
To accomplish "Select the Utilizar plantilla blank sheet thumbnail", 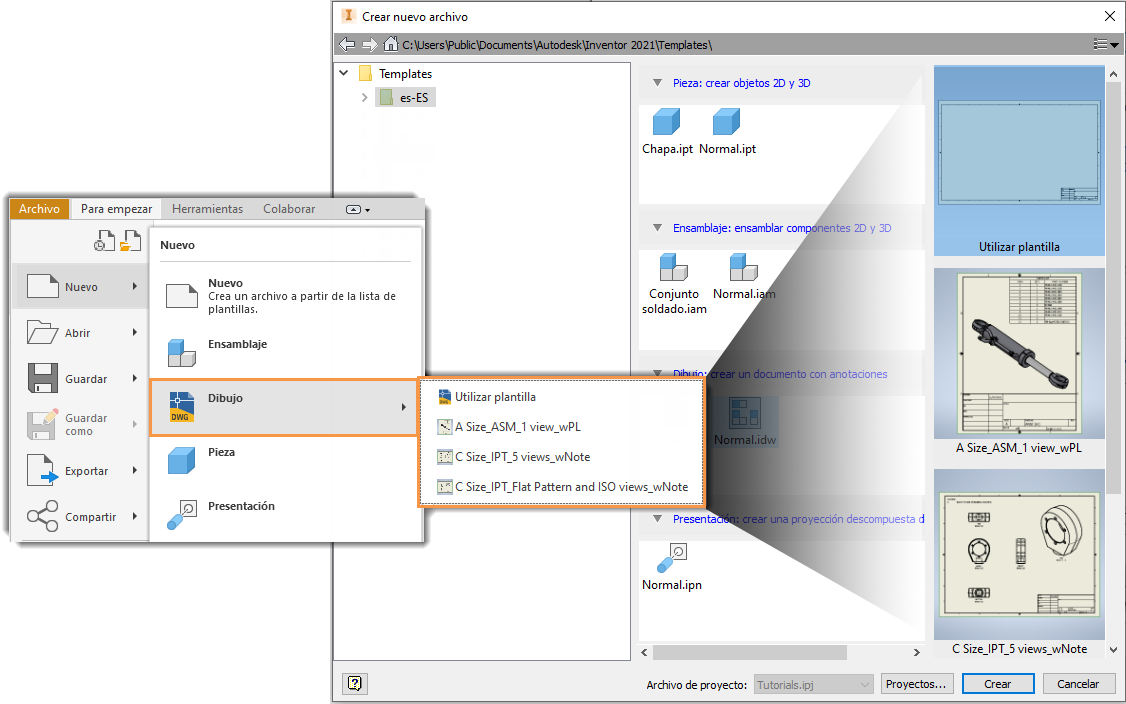I will coord(1019,161).
